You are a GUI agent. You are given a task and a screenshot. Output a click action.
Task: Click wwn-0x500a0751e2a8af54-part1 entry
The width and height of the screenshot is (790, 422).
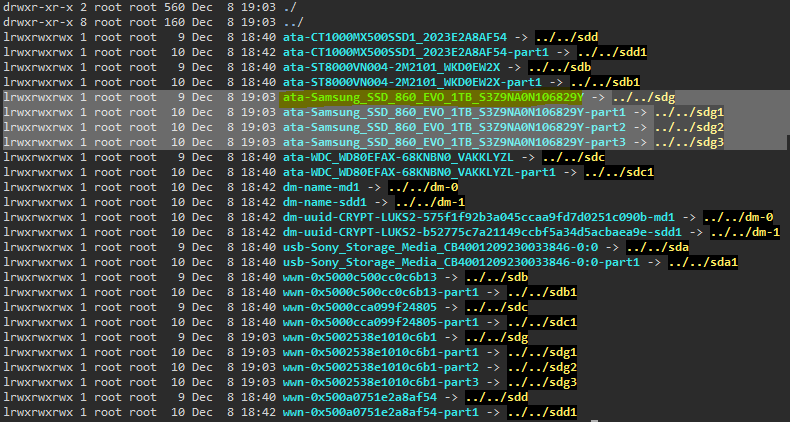tap(381, 412)
